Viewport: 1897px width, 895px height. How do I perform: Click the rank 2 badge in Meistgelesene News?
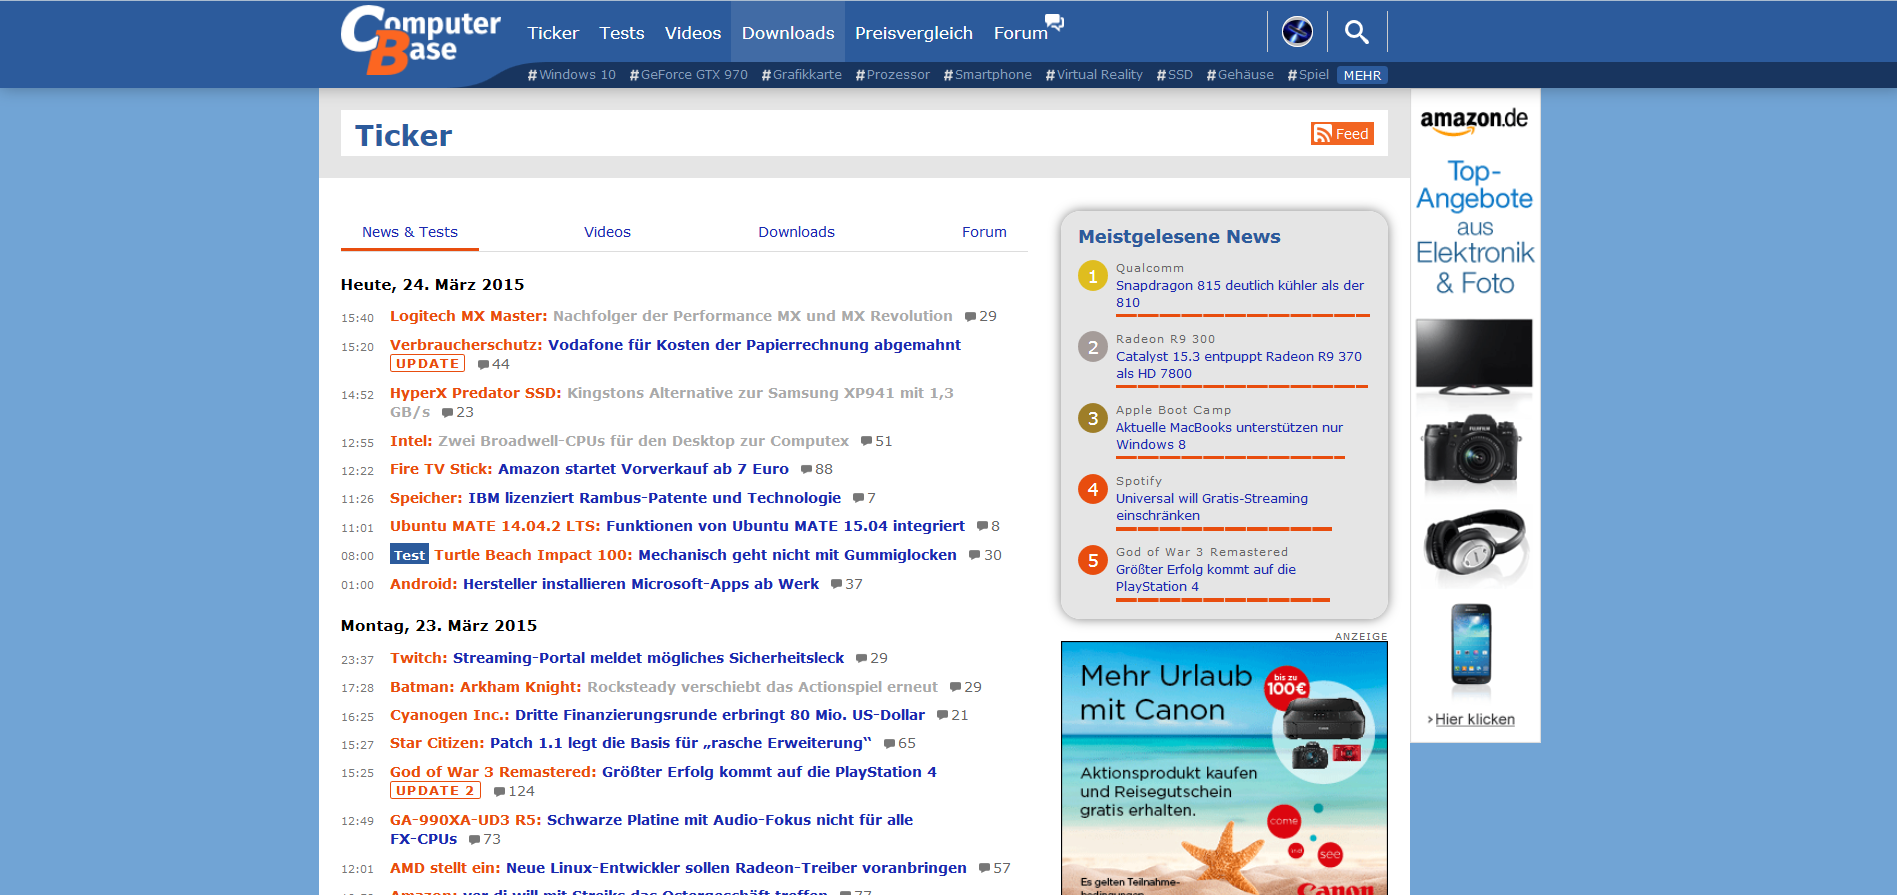pyautogui.click(x=1093, y=347)
